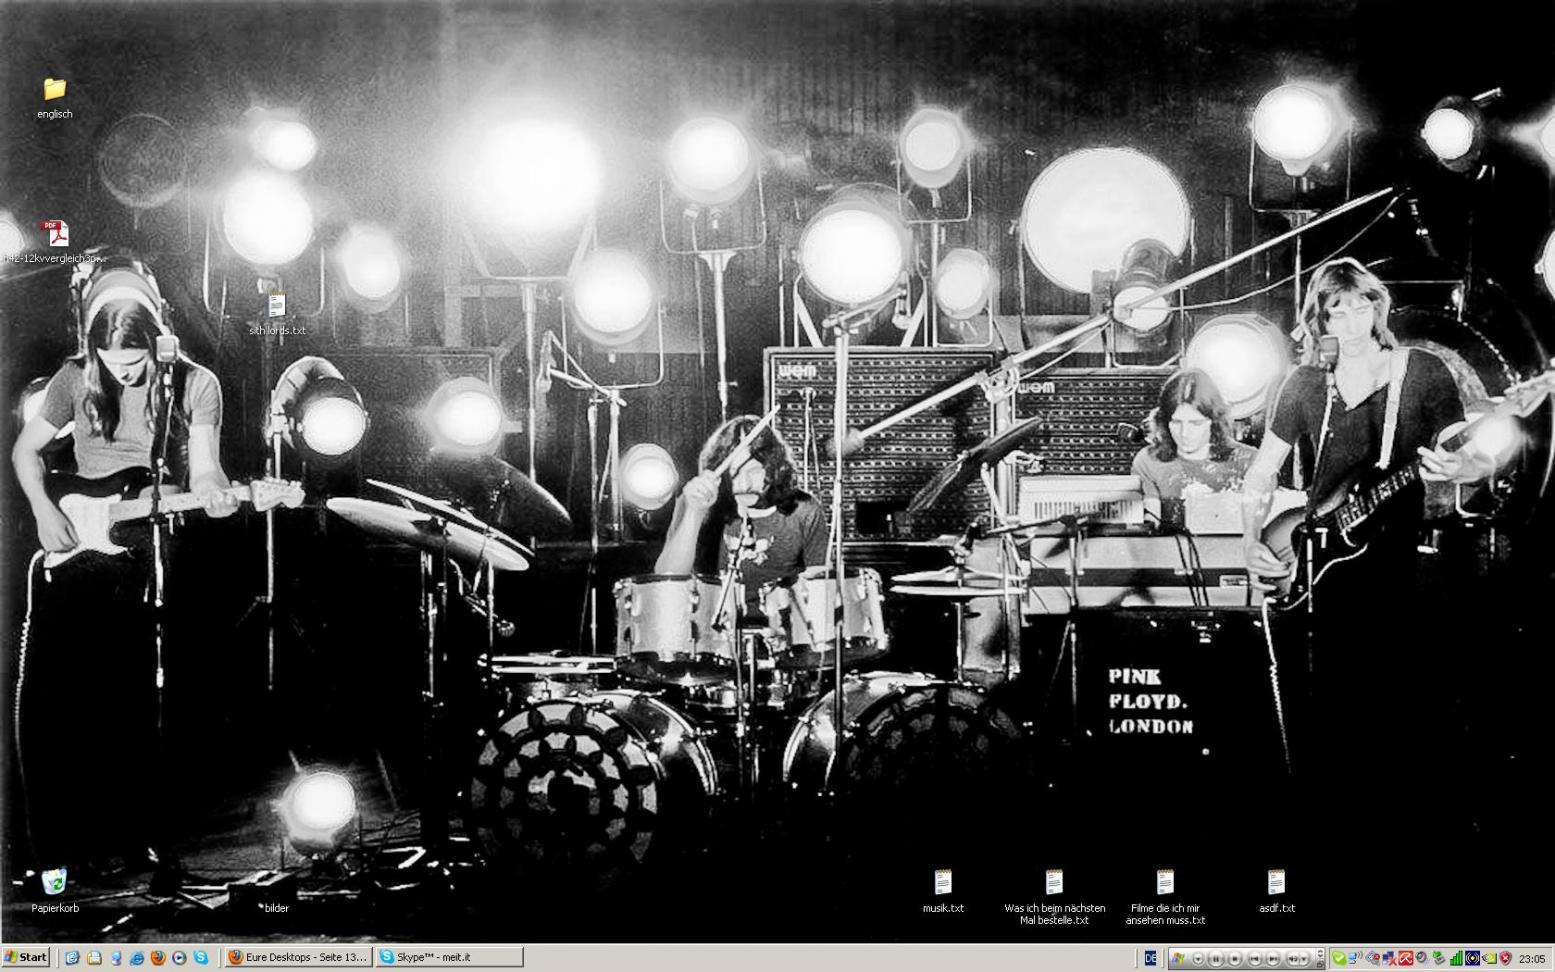Open the red security shield alert tray icon

point(1505,958)
